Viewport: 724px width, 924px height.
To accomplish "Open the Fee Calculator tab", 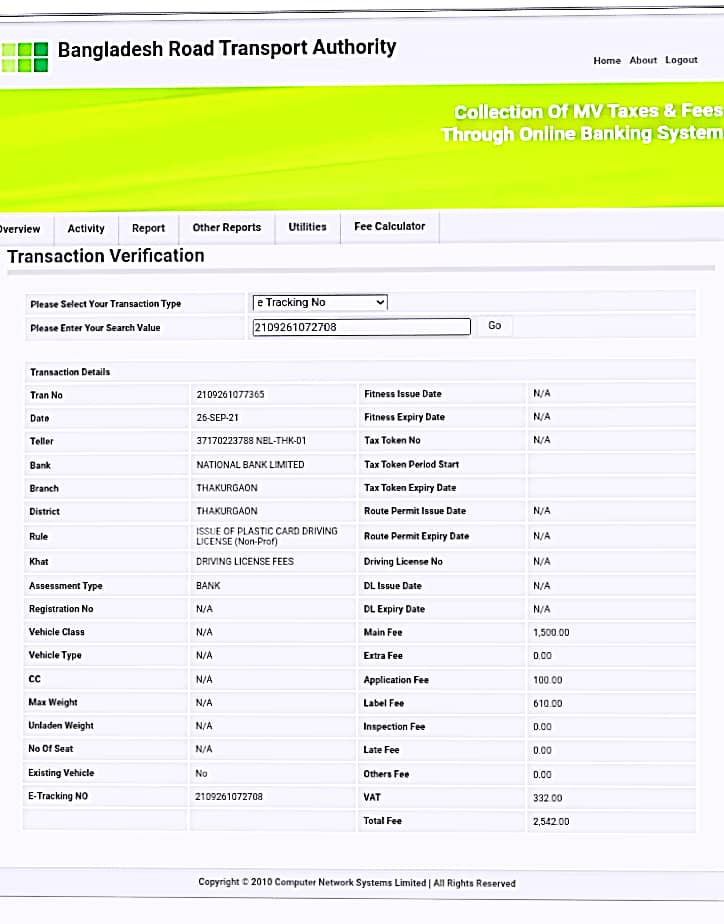I will pos(389,226).
